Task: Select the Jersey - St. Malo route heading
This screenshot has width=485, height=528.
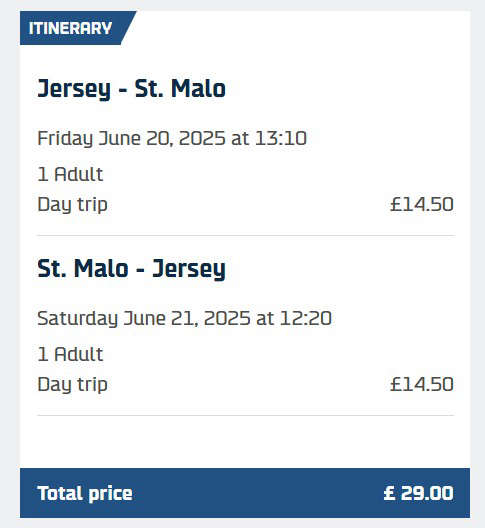Action: point(131,89)
